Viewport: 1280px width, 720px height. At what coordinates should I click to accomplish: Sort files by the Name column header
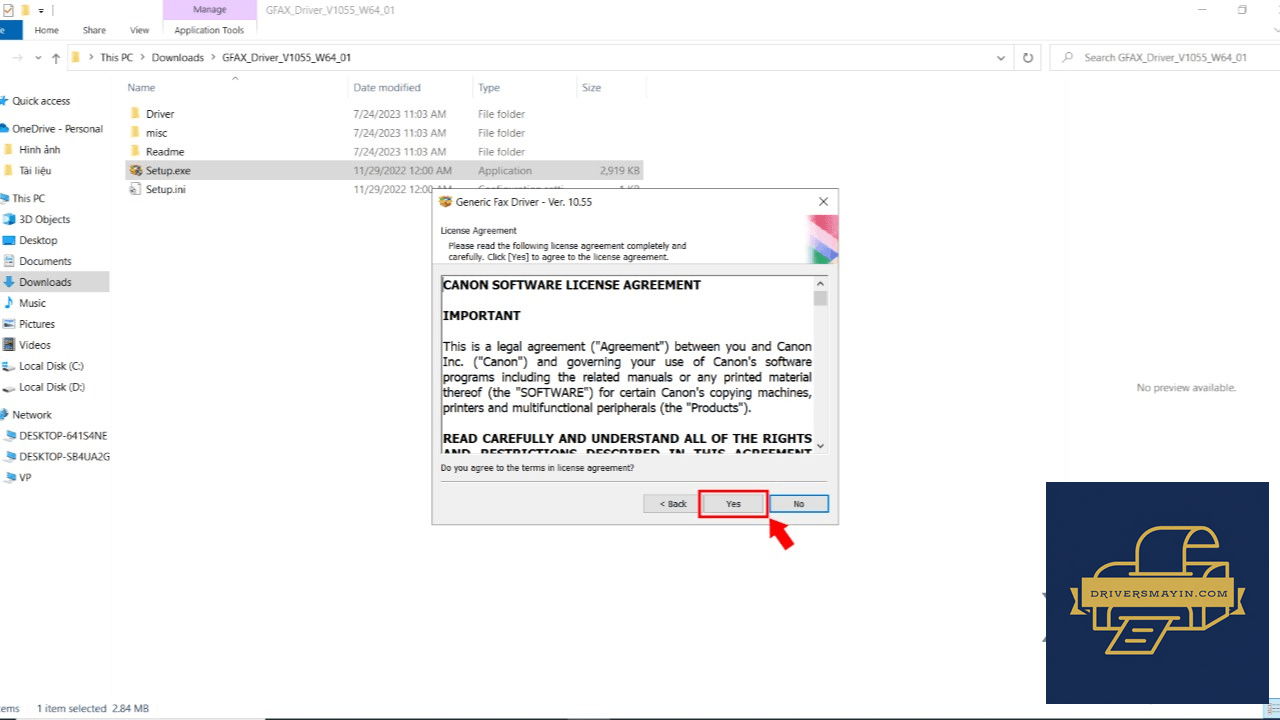(x=141, y=88)
